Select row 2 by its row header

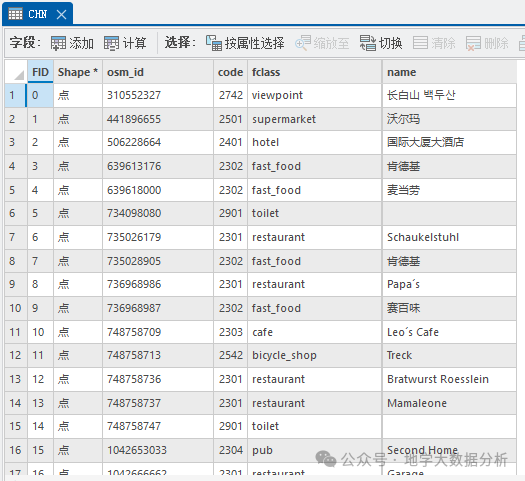[x=16, y=119]
